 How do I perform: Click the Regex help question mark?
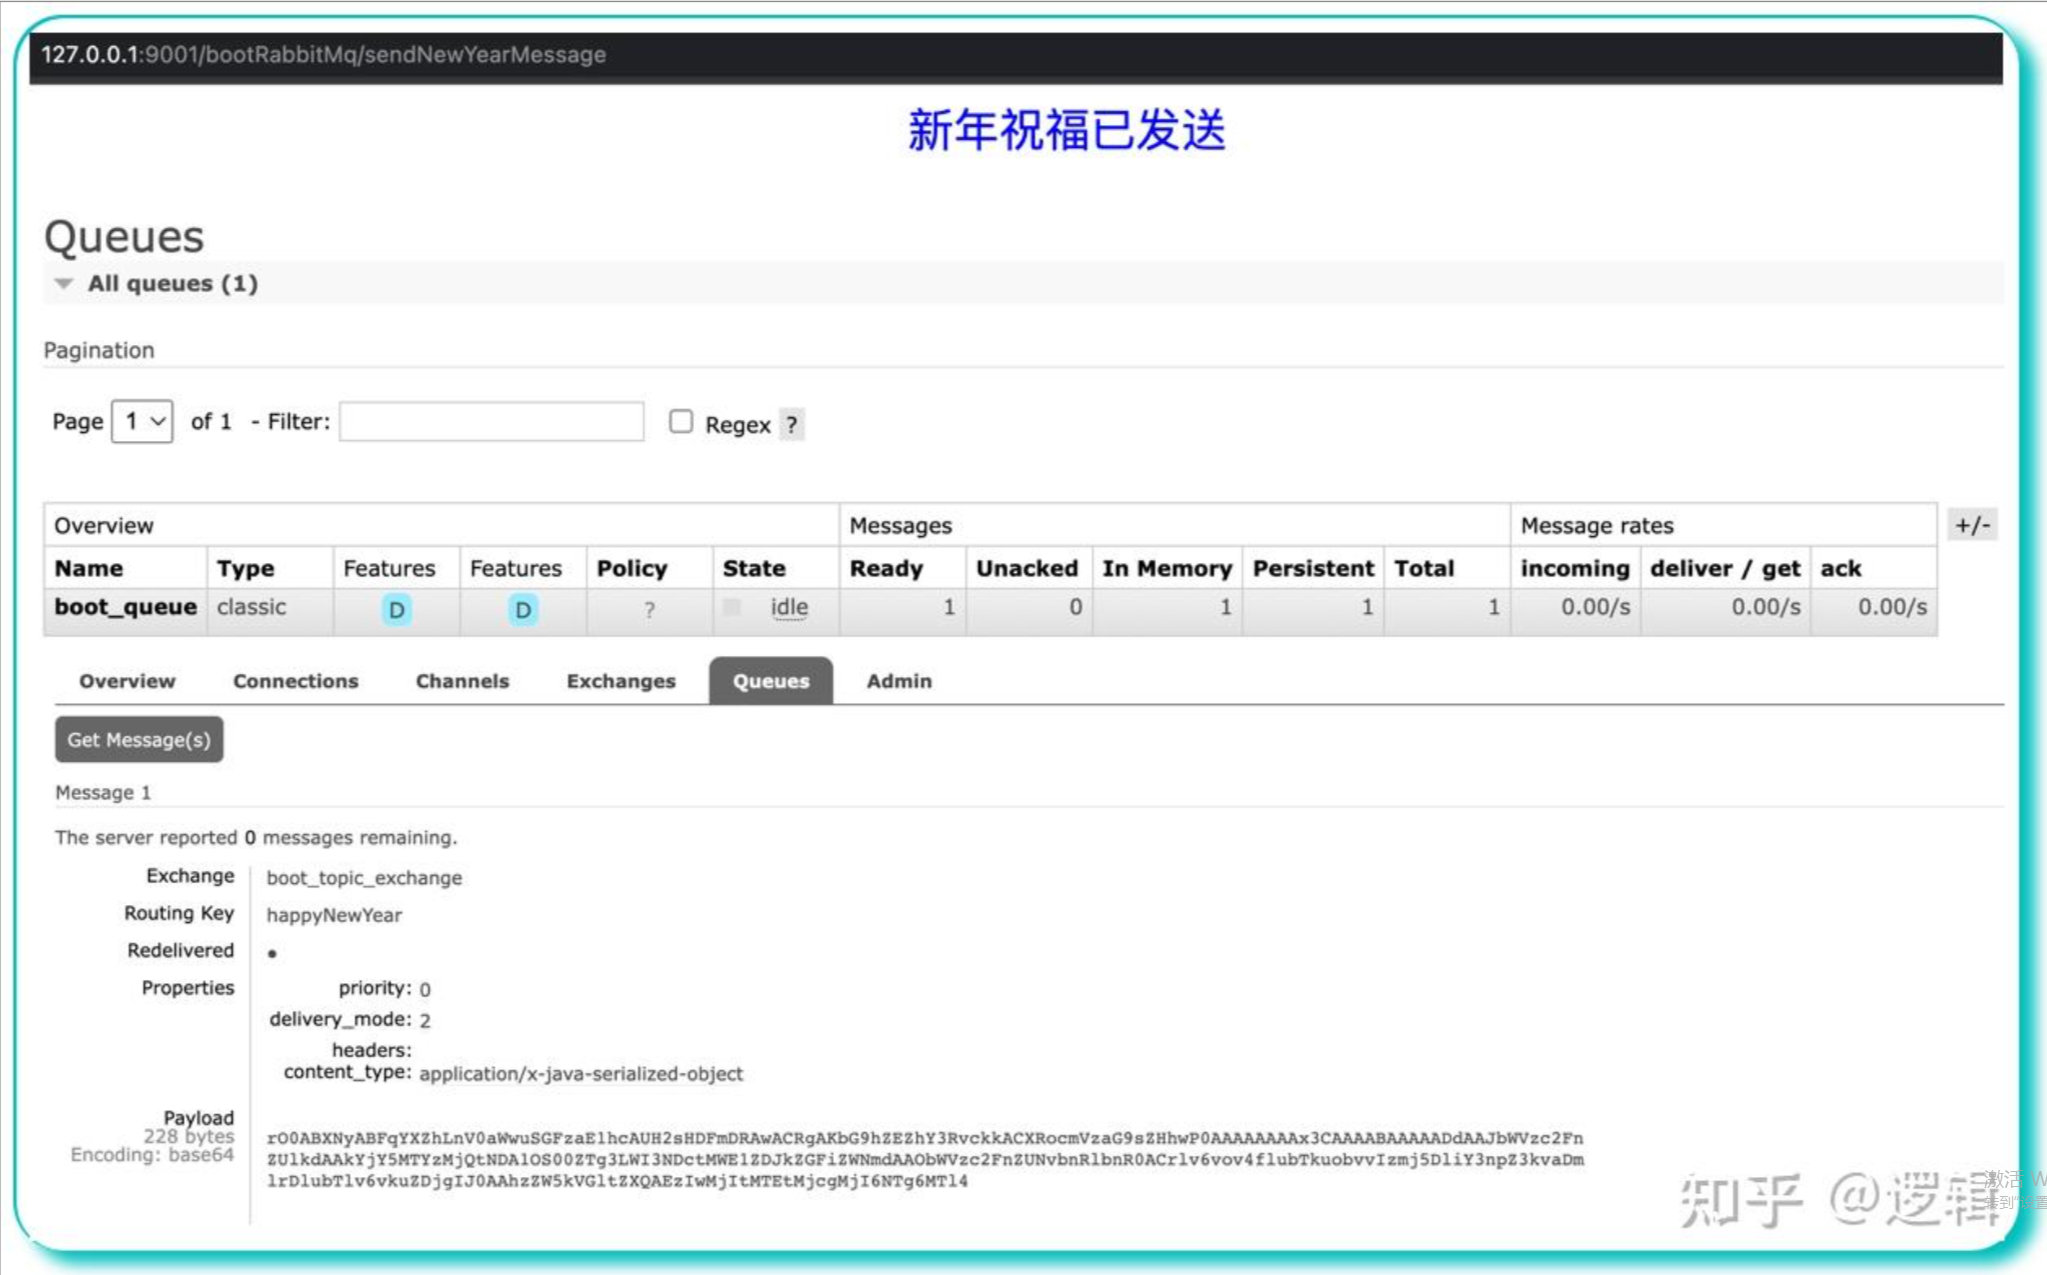click(791, 425)
